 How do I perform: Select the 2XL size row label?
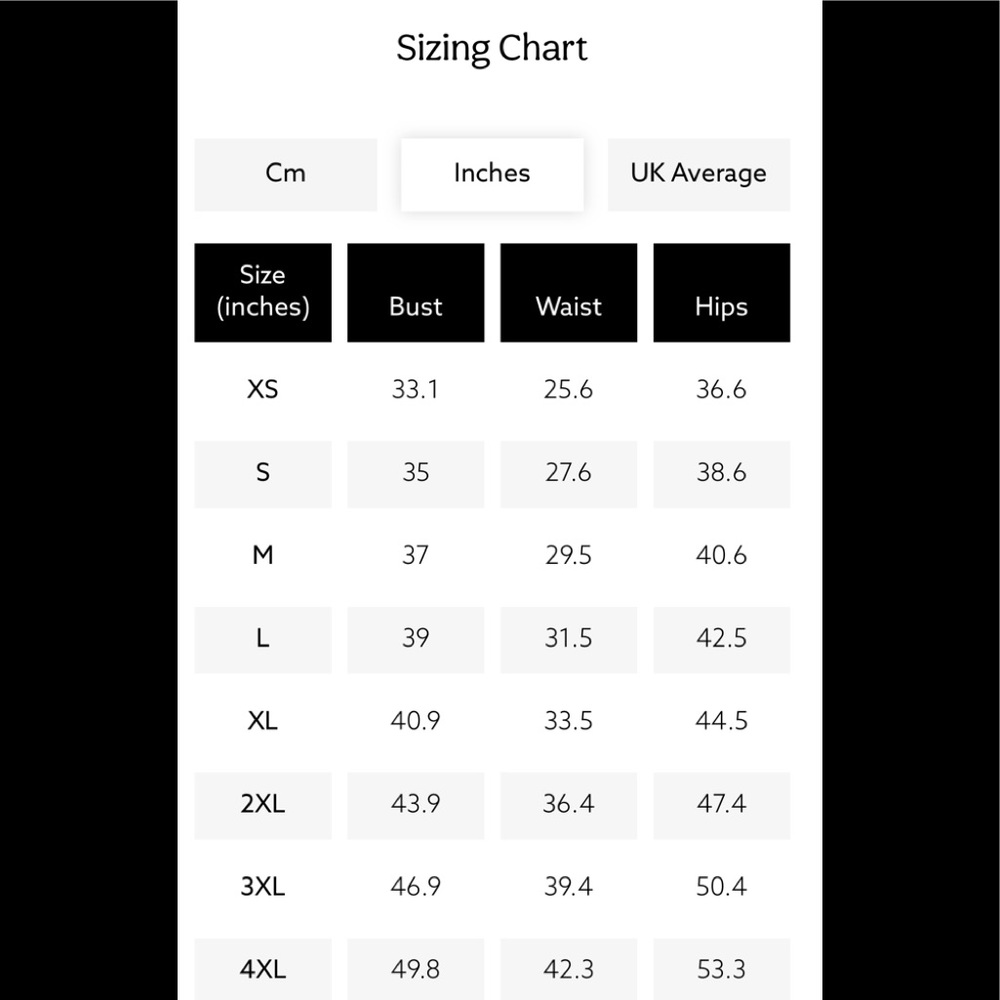point(263,804)
